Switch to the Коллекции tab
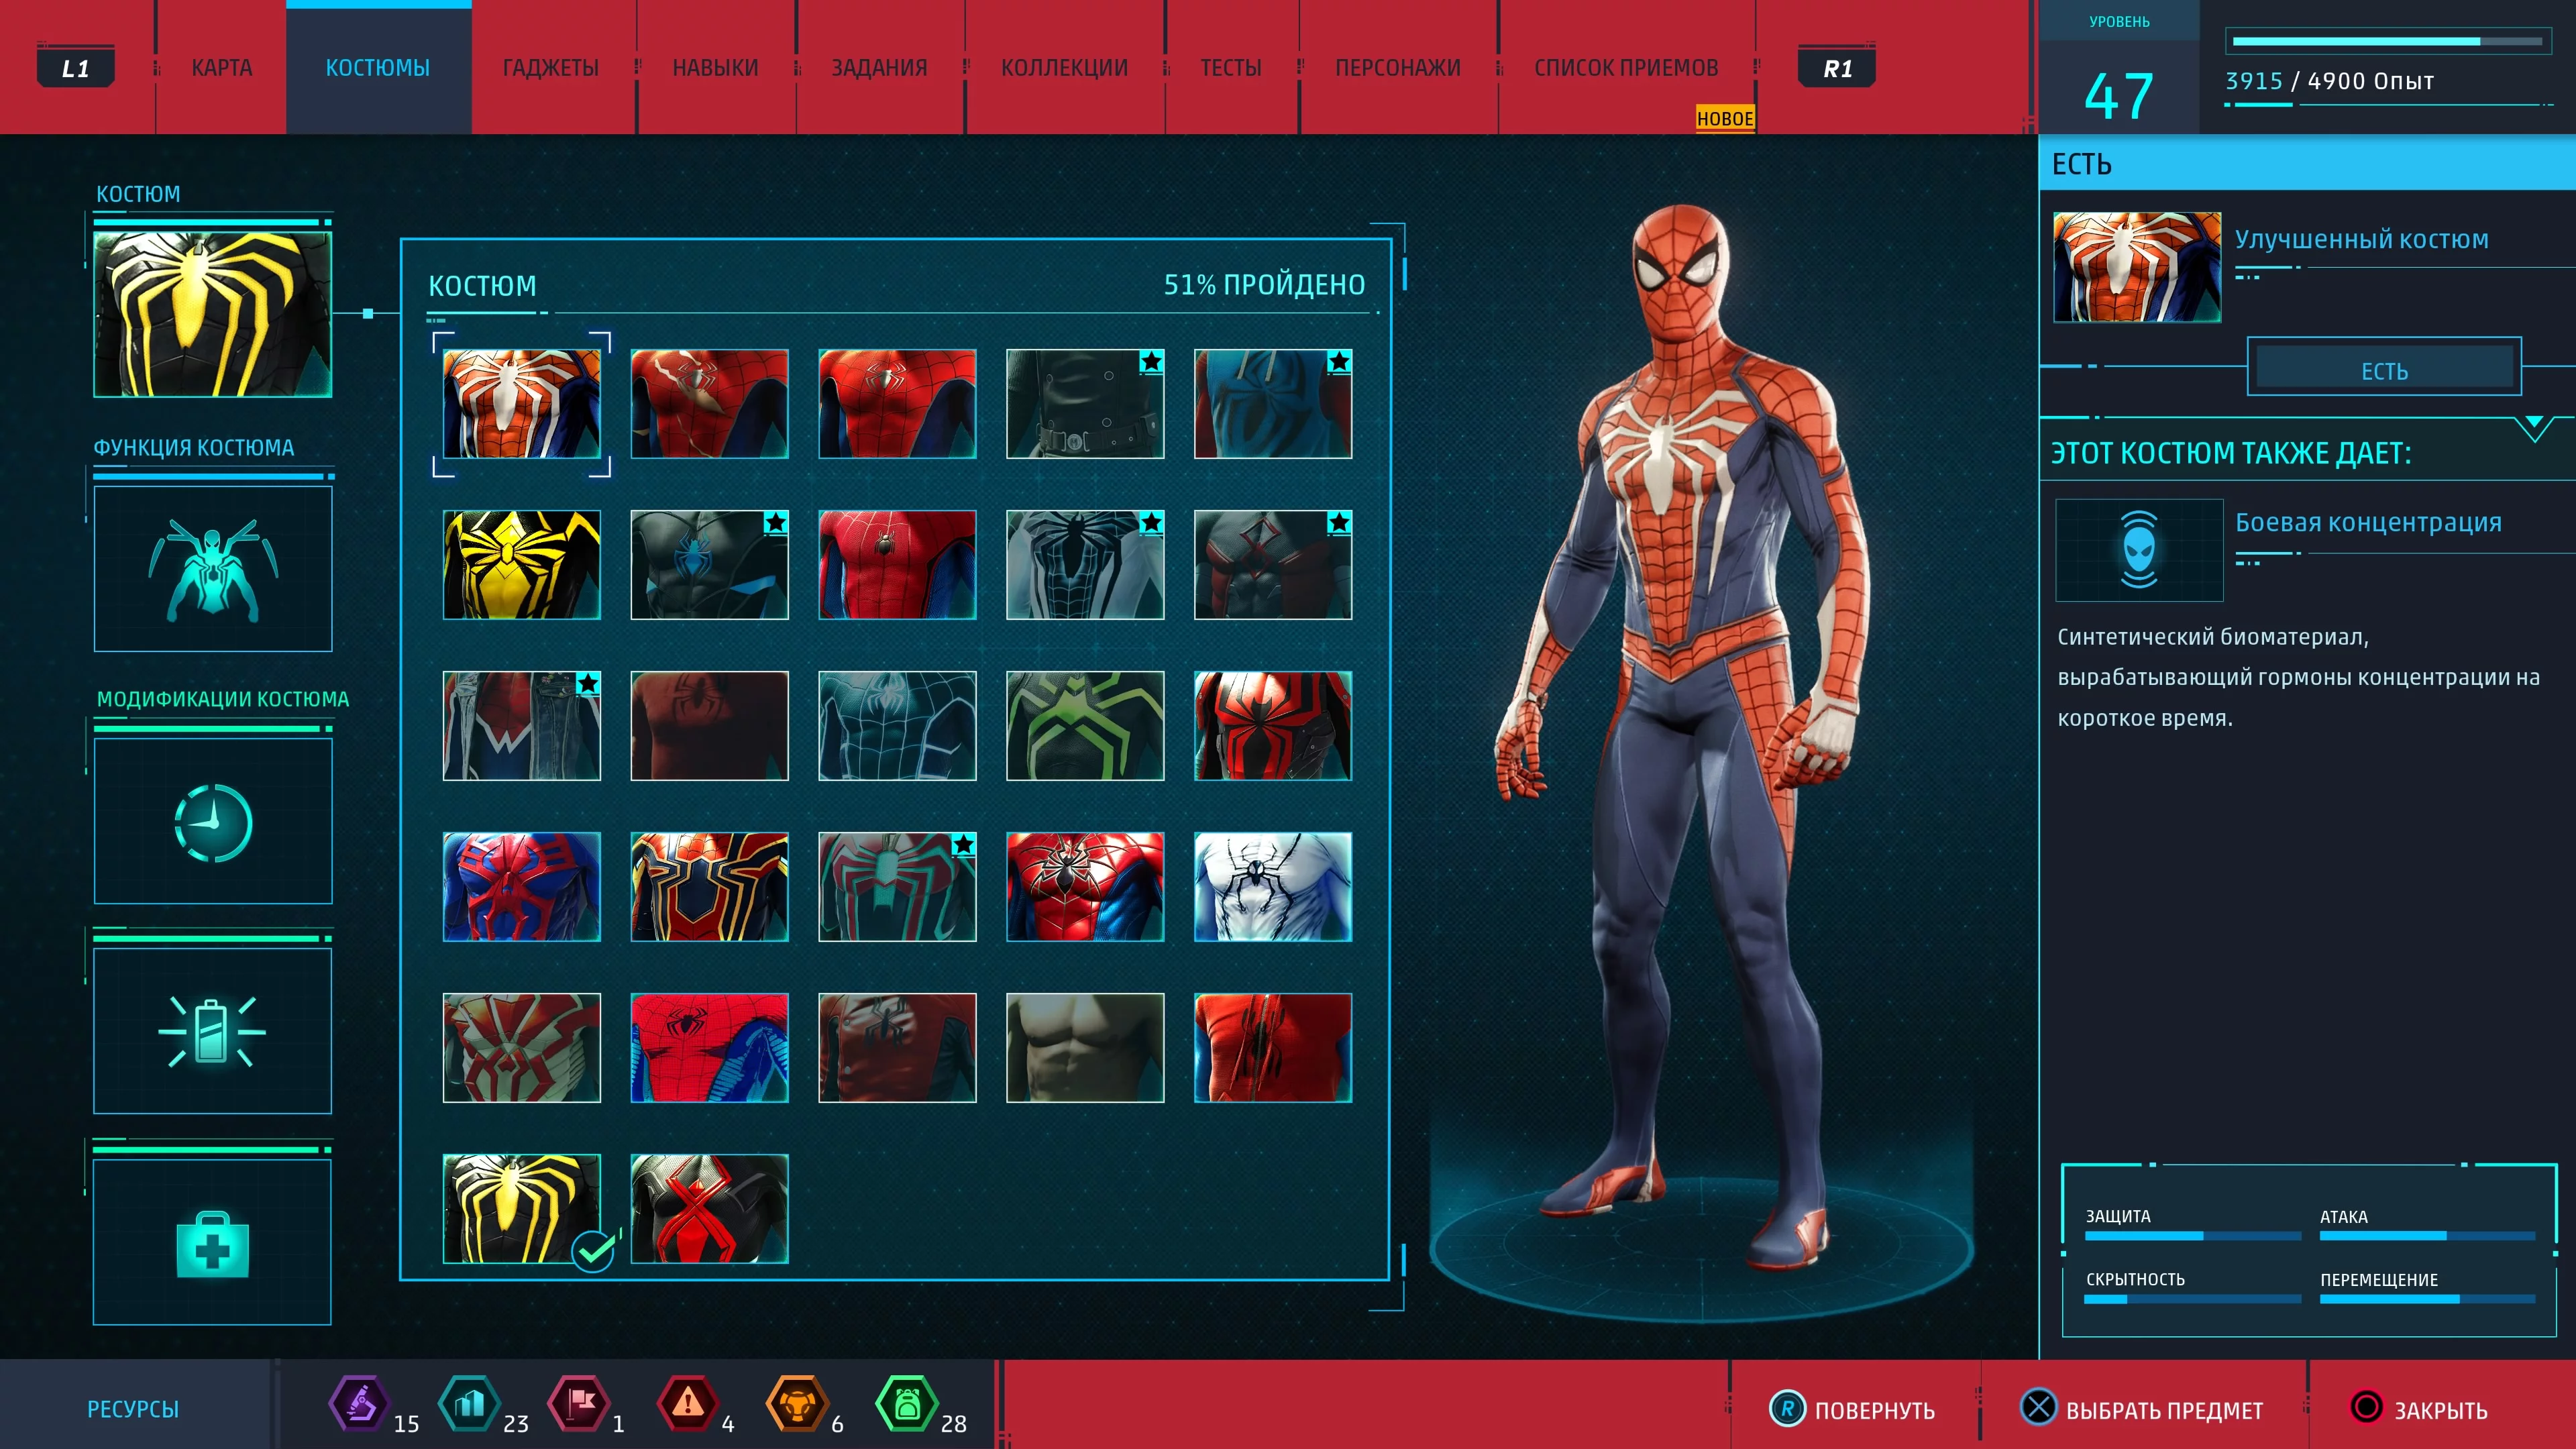 pyautogui.click(x=1064, y=68)
